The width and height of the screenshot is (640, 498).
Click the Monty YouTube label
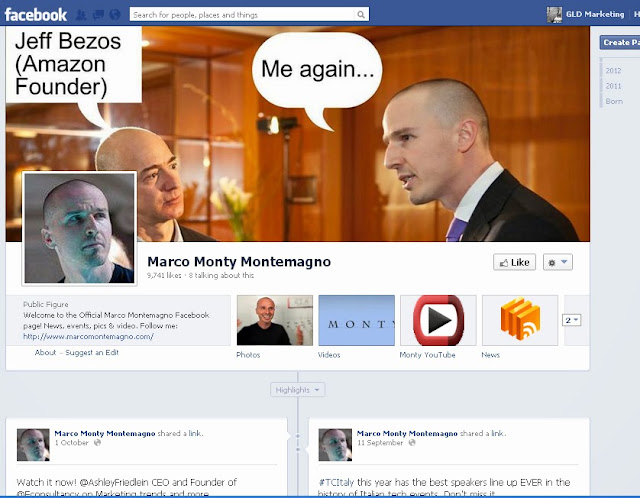pos(427,355)
